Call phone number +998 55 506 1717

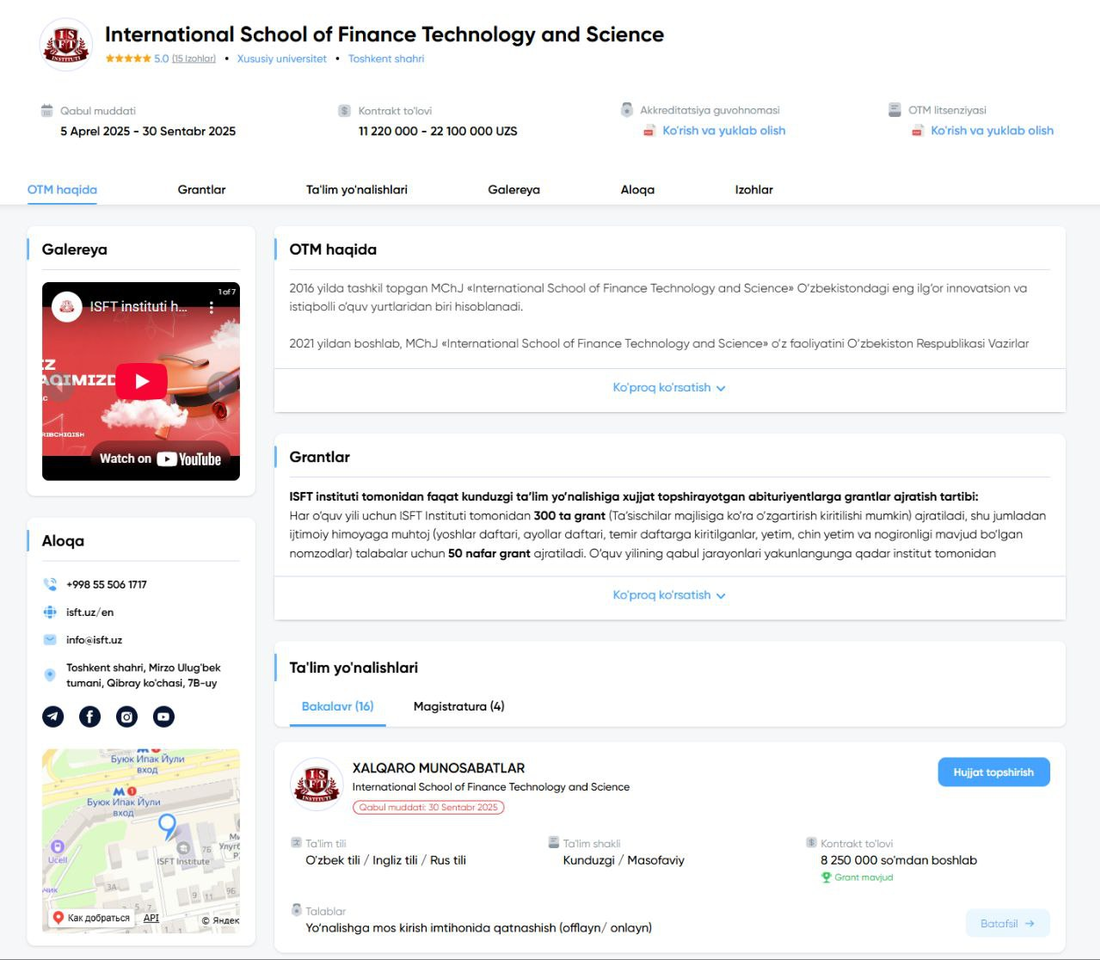point(107,585)
